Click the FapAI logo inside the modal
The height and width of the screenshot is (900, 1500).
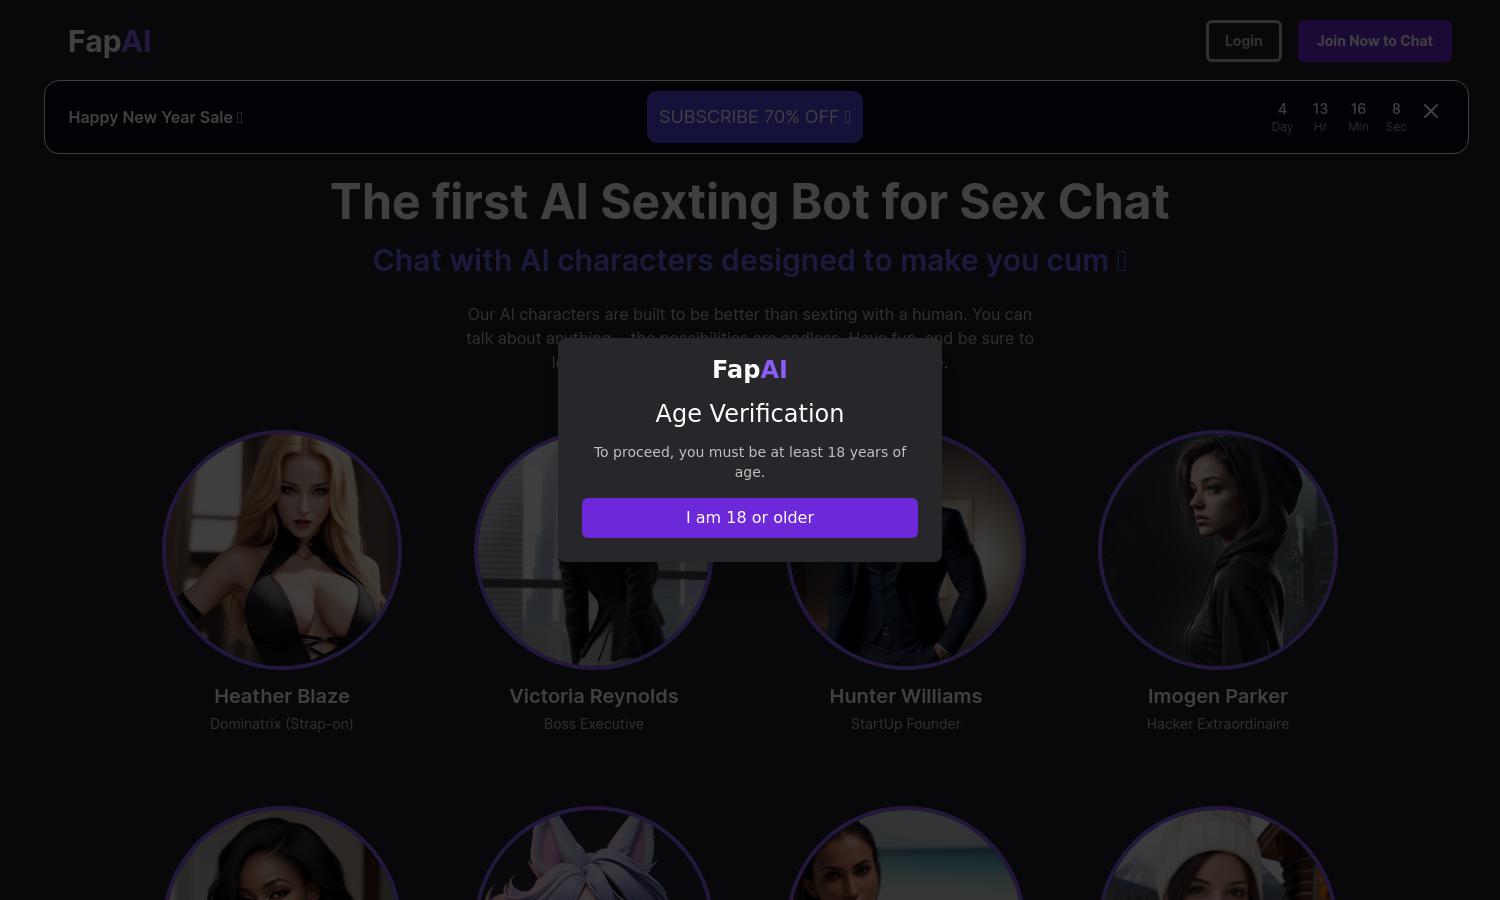click(750, 370)
